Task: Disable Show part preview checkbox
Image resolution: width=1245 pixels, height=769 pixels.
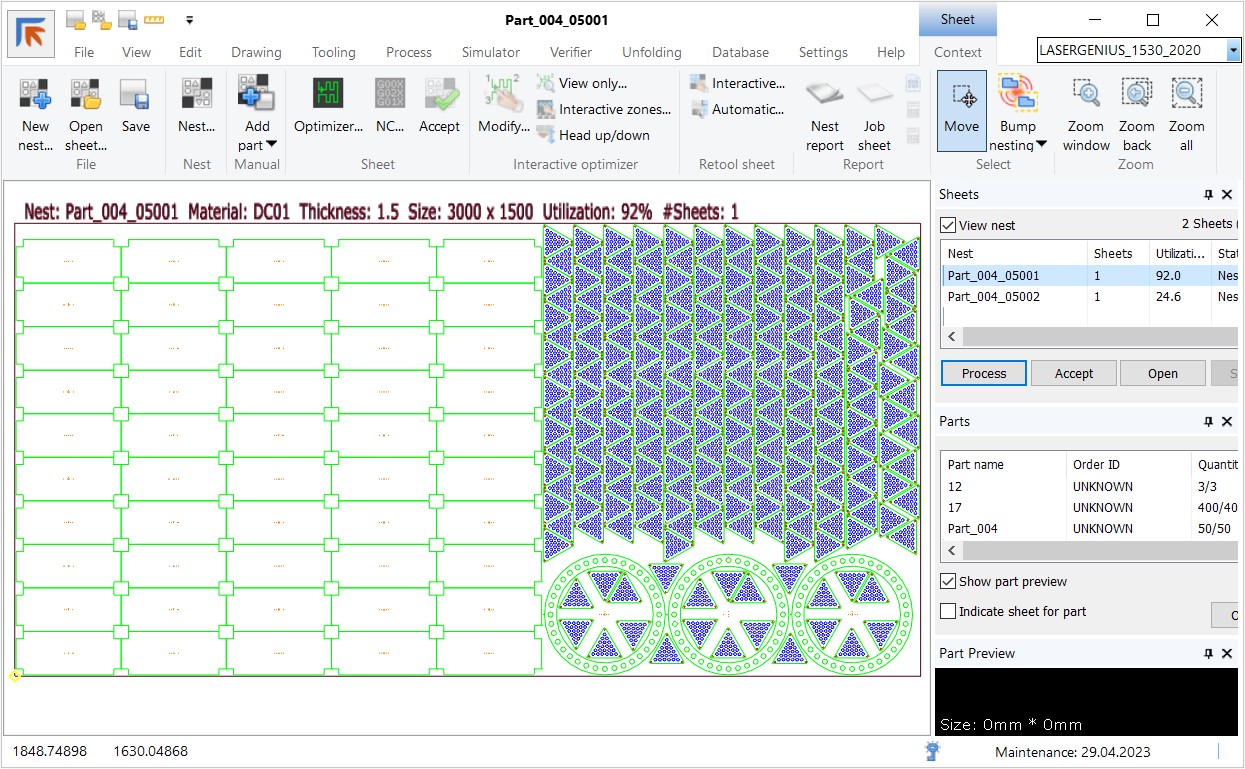Action: [949, 581]
